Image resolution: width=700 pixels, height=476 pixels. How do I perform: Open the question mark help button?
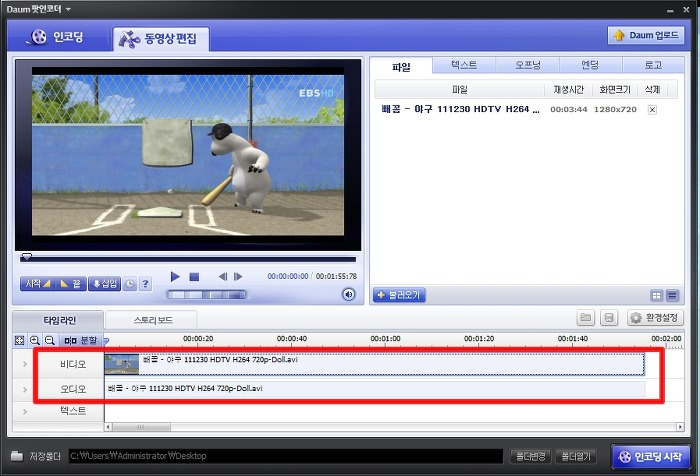coord(146,284)
